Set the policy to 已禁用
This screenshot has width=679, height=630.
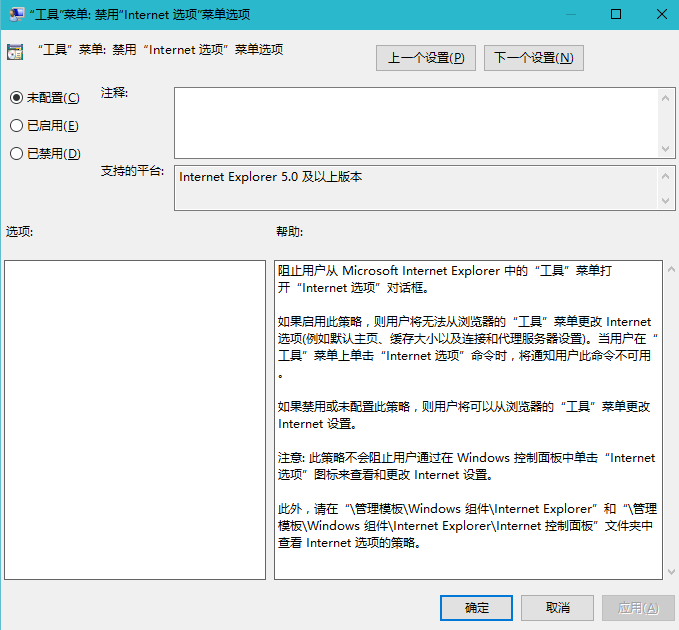pyautogui.click(x=16, y=153)
